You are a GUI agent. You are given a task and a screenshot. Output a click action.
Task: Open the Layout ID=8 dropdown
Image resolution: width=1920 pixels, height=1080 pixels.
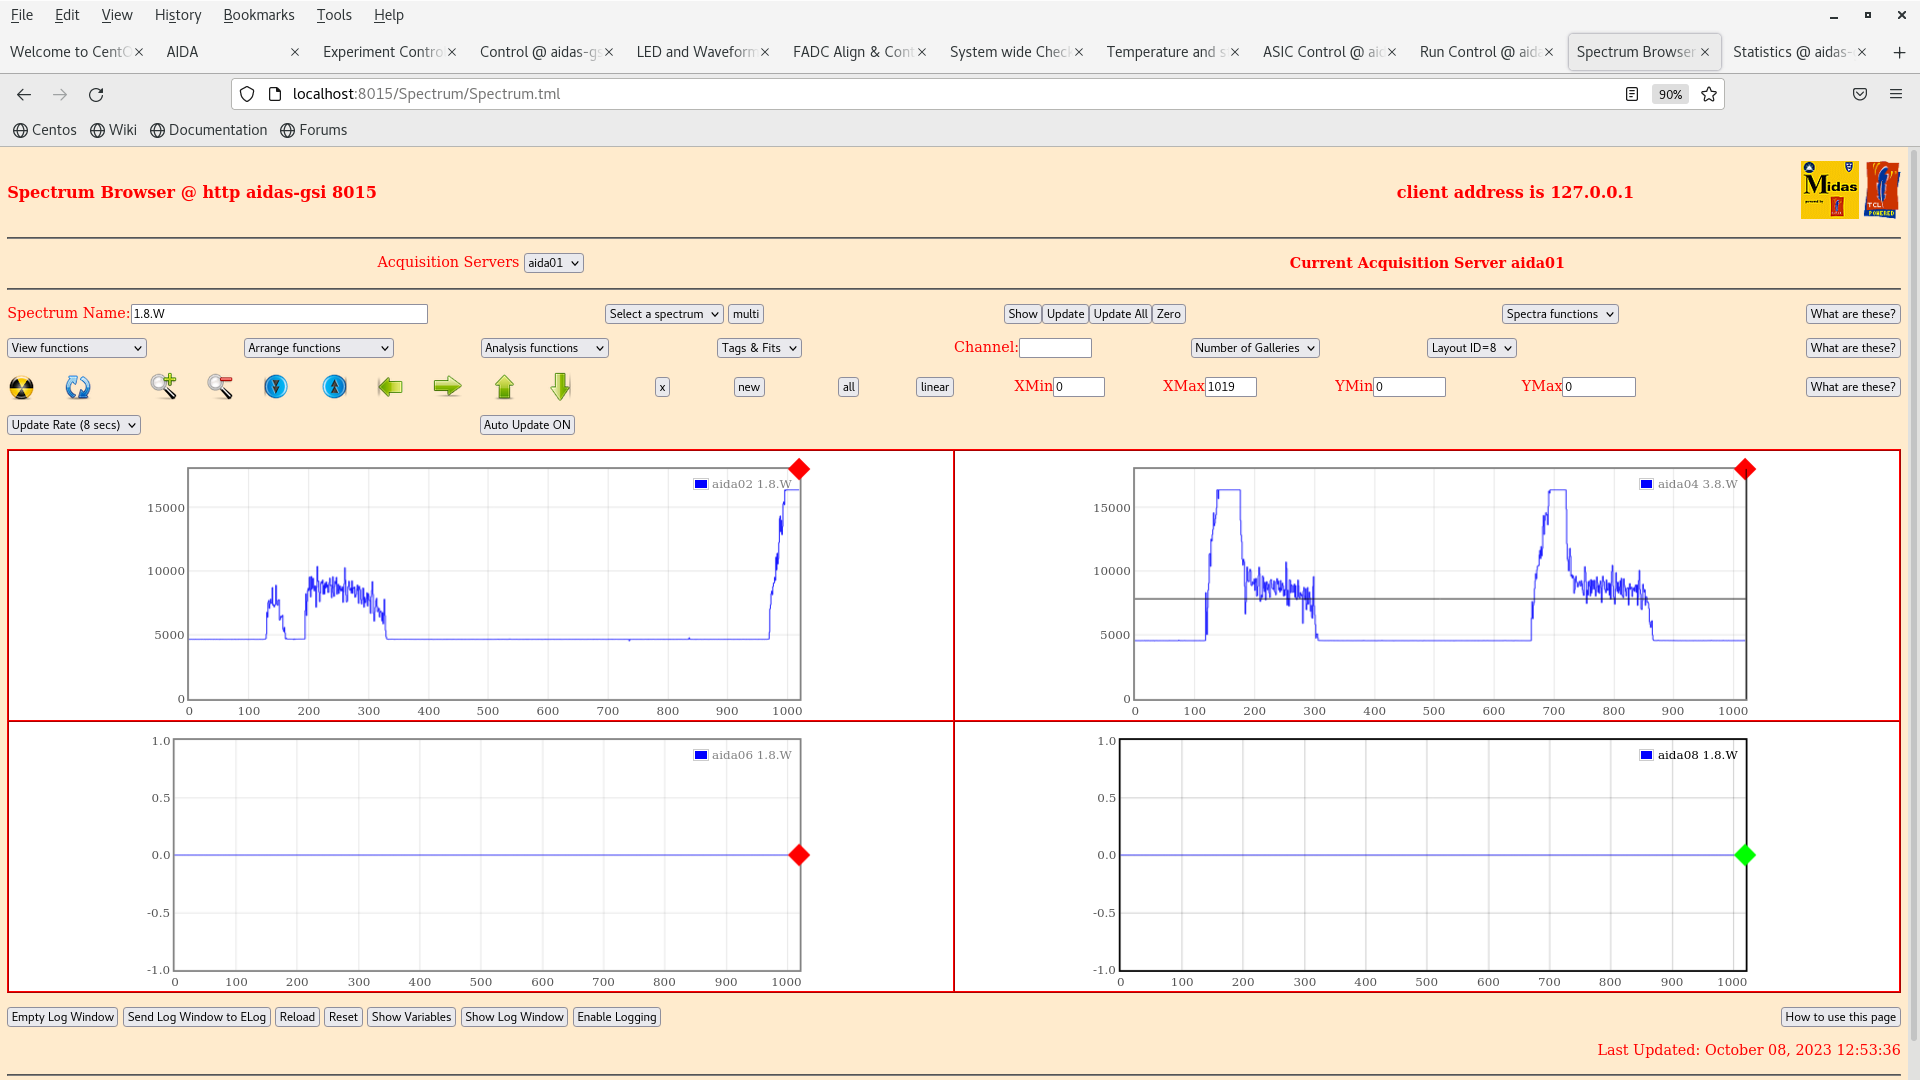coord(1471,348)
